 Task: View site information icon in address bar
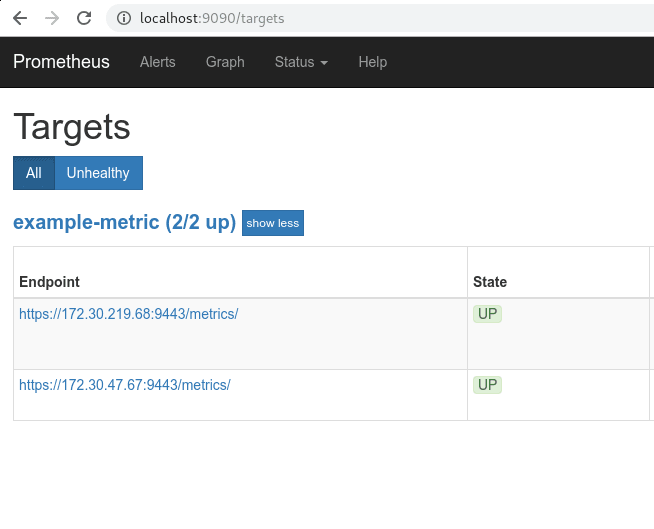point(123,18)
